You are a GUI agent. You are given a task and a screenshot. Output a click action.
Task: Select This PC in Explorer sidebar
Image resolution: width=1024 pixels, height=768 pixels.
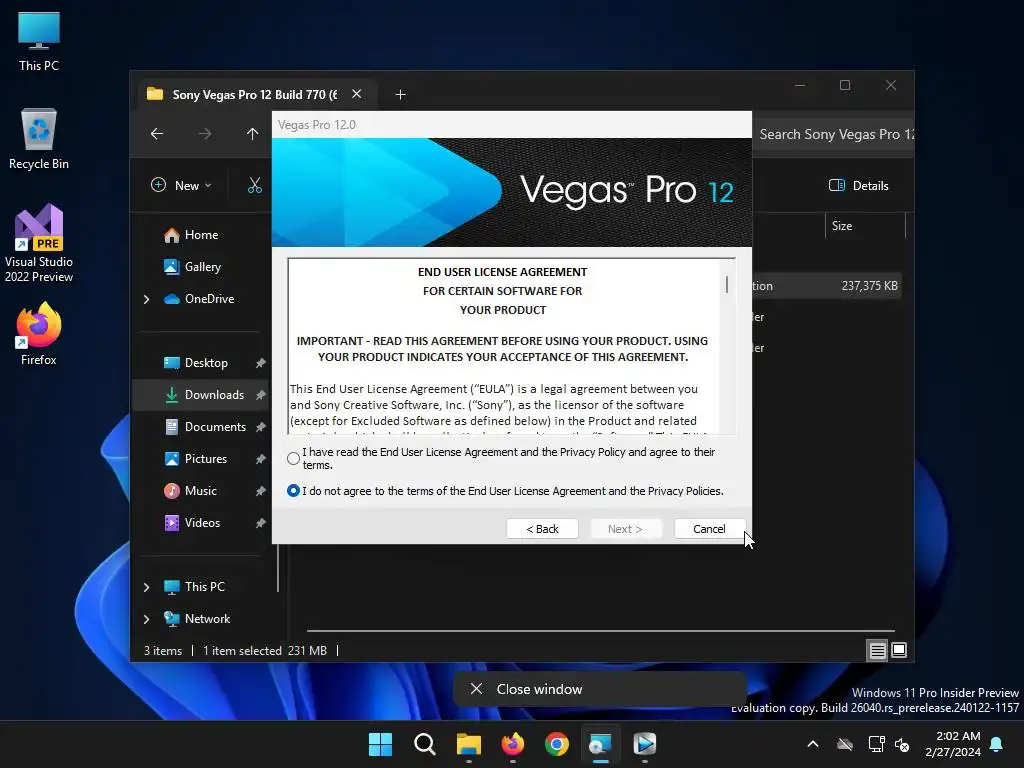194,587
